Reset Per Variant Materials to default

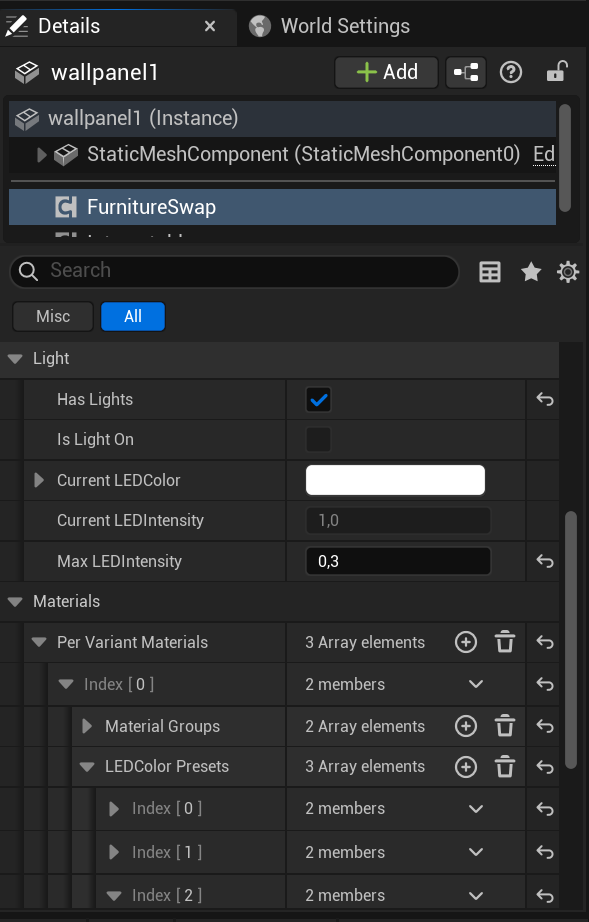[x=545, y=642]
